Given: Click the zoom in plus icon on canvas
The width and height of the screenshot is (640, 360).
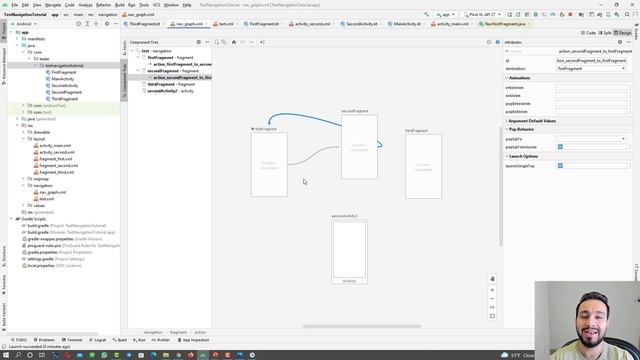Looking at the screenshot, I should click(x=492, y=290).
